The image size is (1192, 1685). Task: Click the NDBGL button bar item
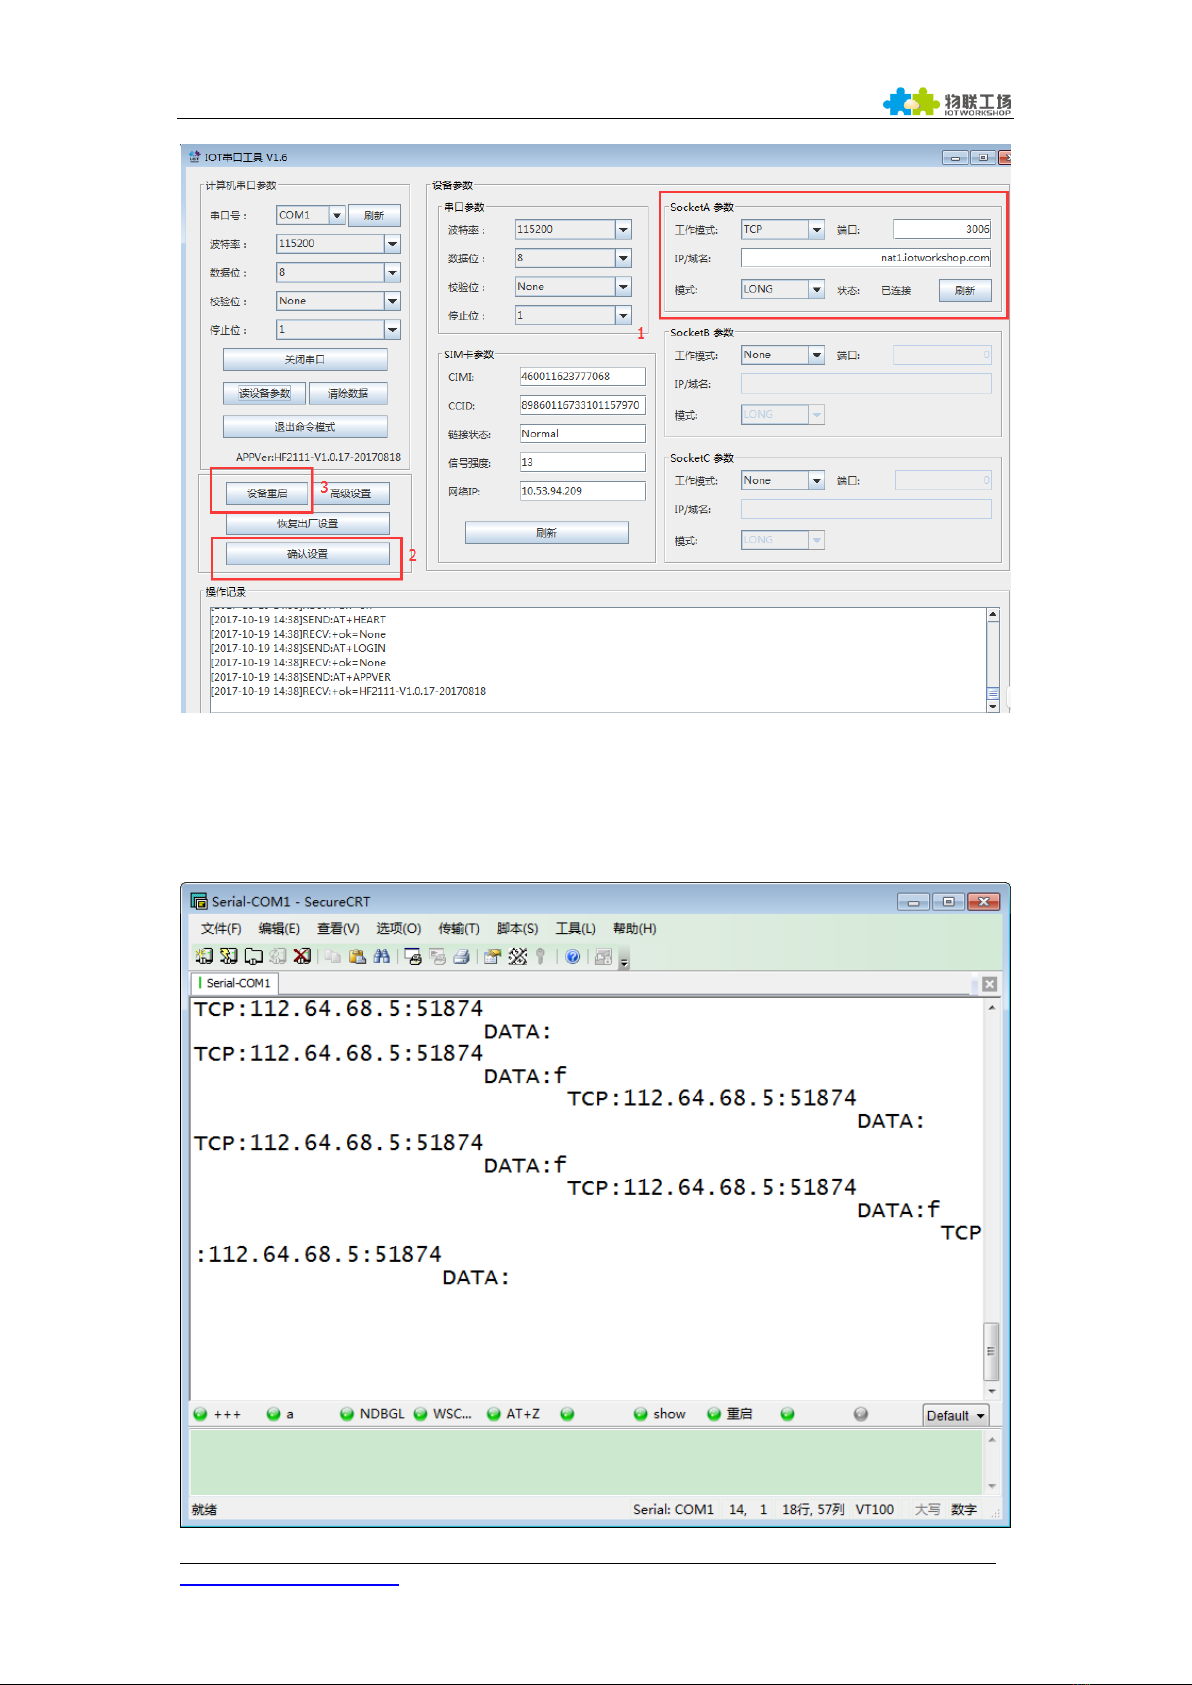372,1414
